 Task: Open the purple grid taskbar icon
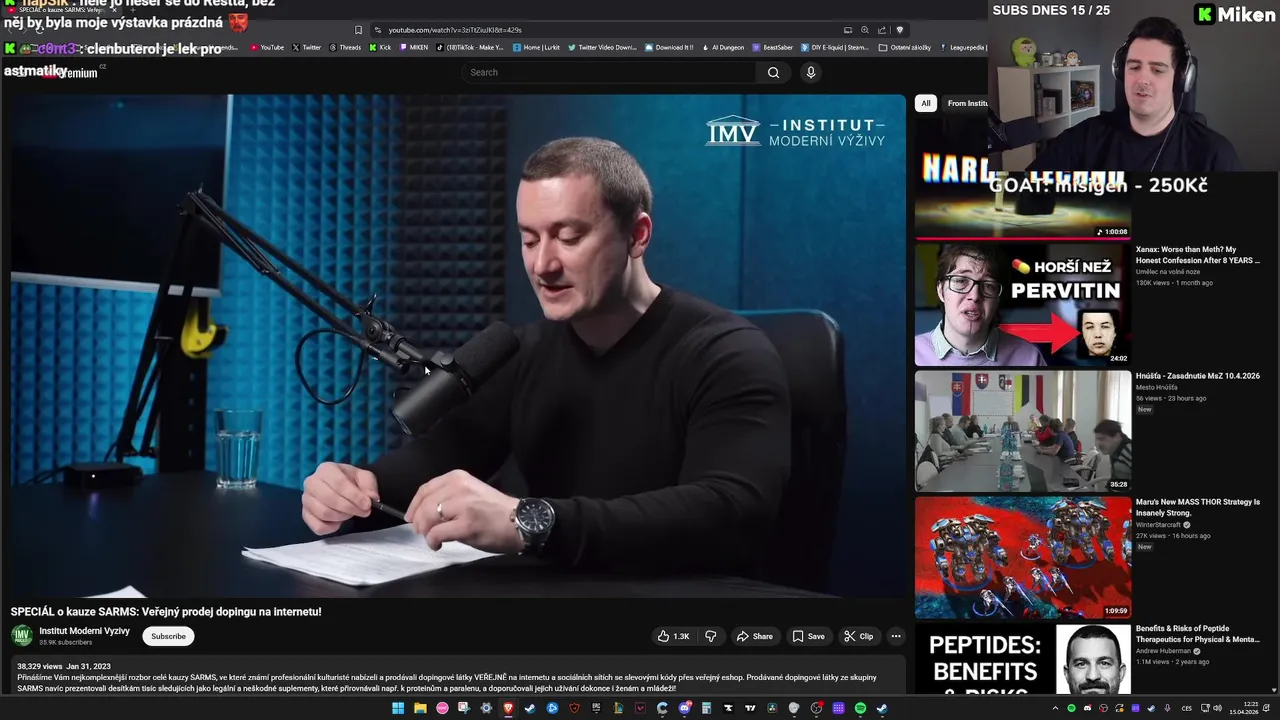click(838, 708)
